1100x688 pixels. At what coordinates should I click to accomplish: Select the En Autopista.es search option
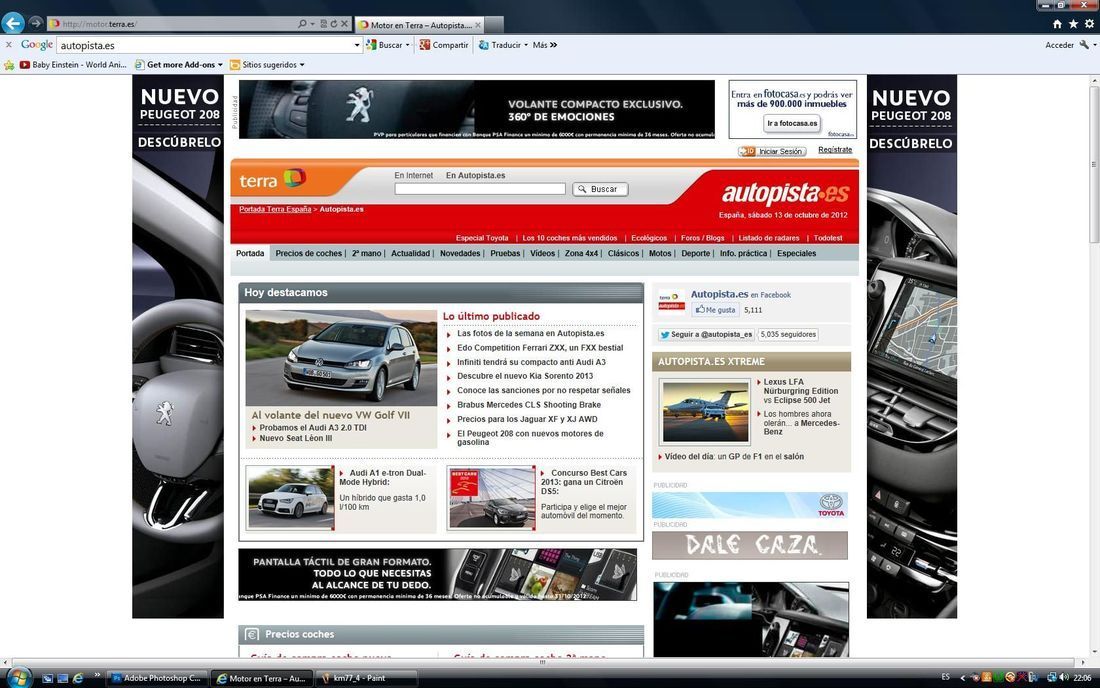[476, 175]
